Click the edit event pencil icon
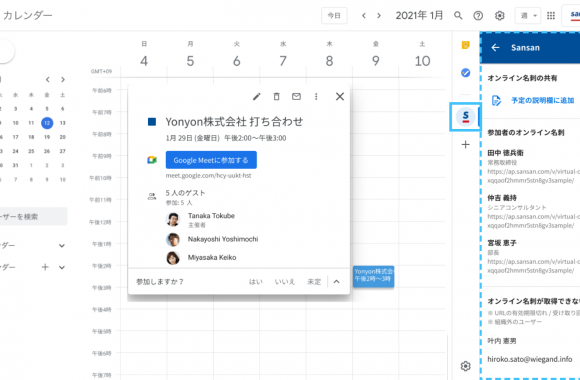 [256, 97]
